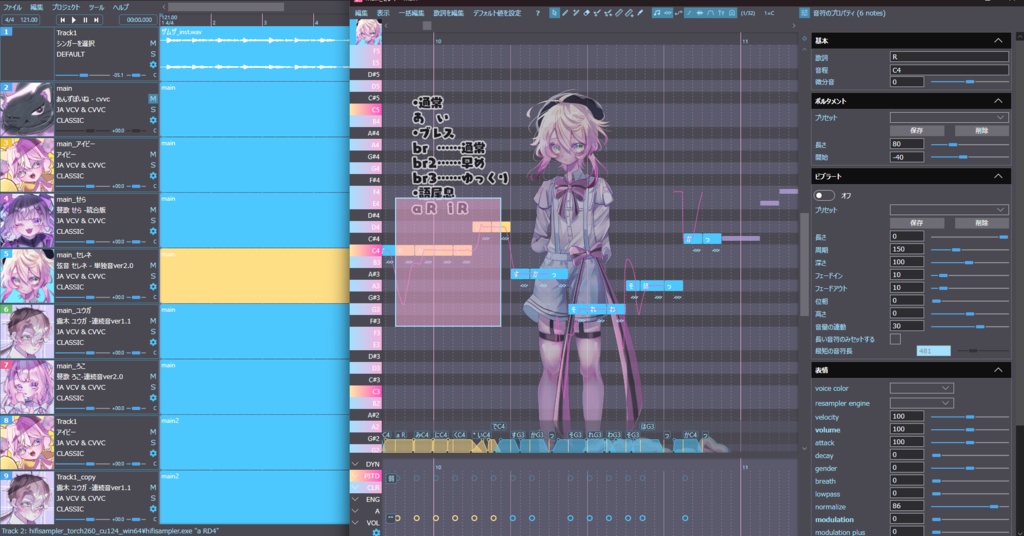Click the vibrato 周期 slider
This screenshot has width=1024, height=536.
970,249
